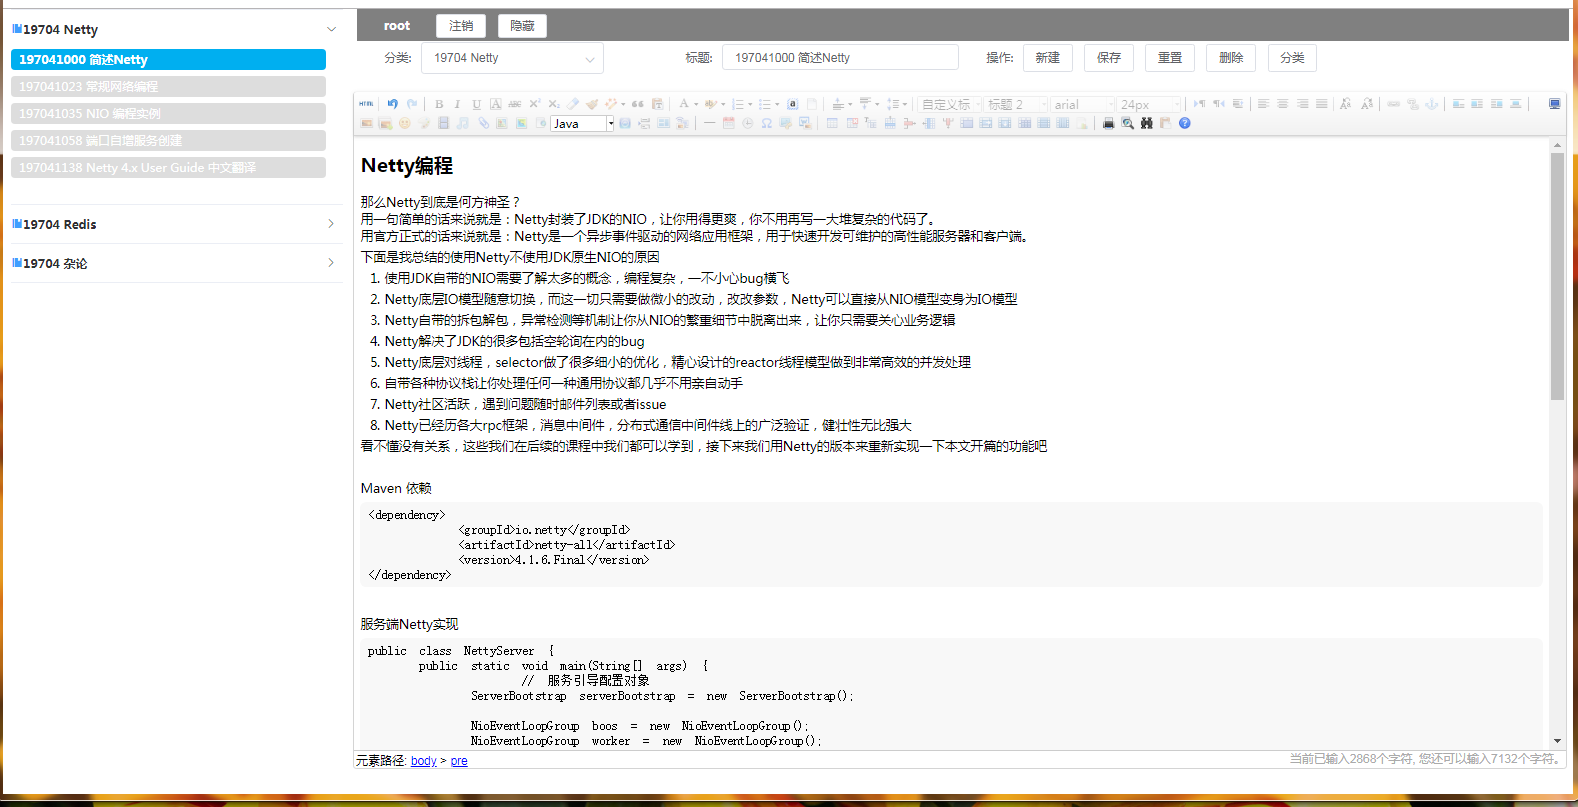Activate the format painter brush

(x=592, y=104)
